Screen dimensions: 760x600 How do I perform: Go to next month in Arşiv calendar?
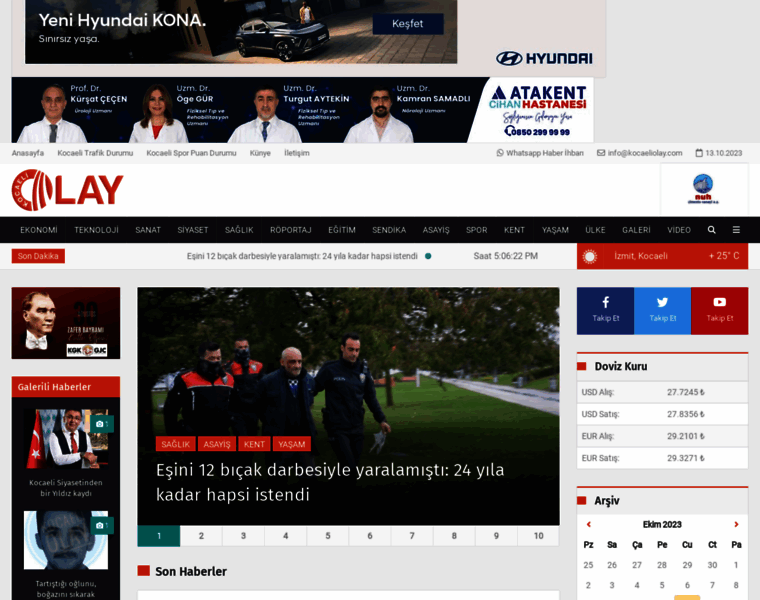click(x=736, y=524)
